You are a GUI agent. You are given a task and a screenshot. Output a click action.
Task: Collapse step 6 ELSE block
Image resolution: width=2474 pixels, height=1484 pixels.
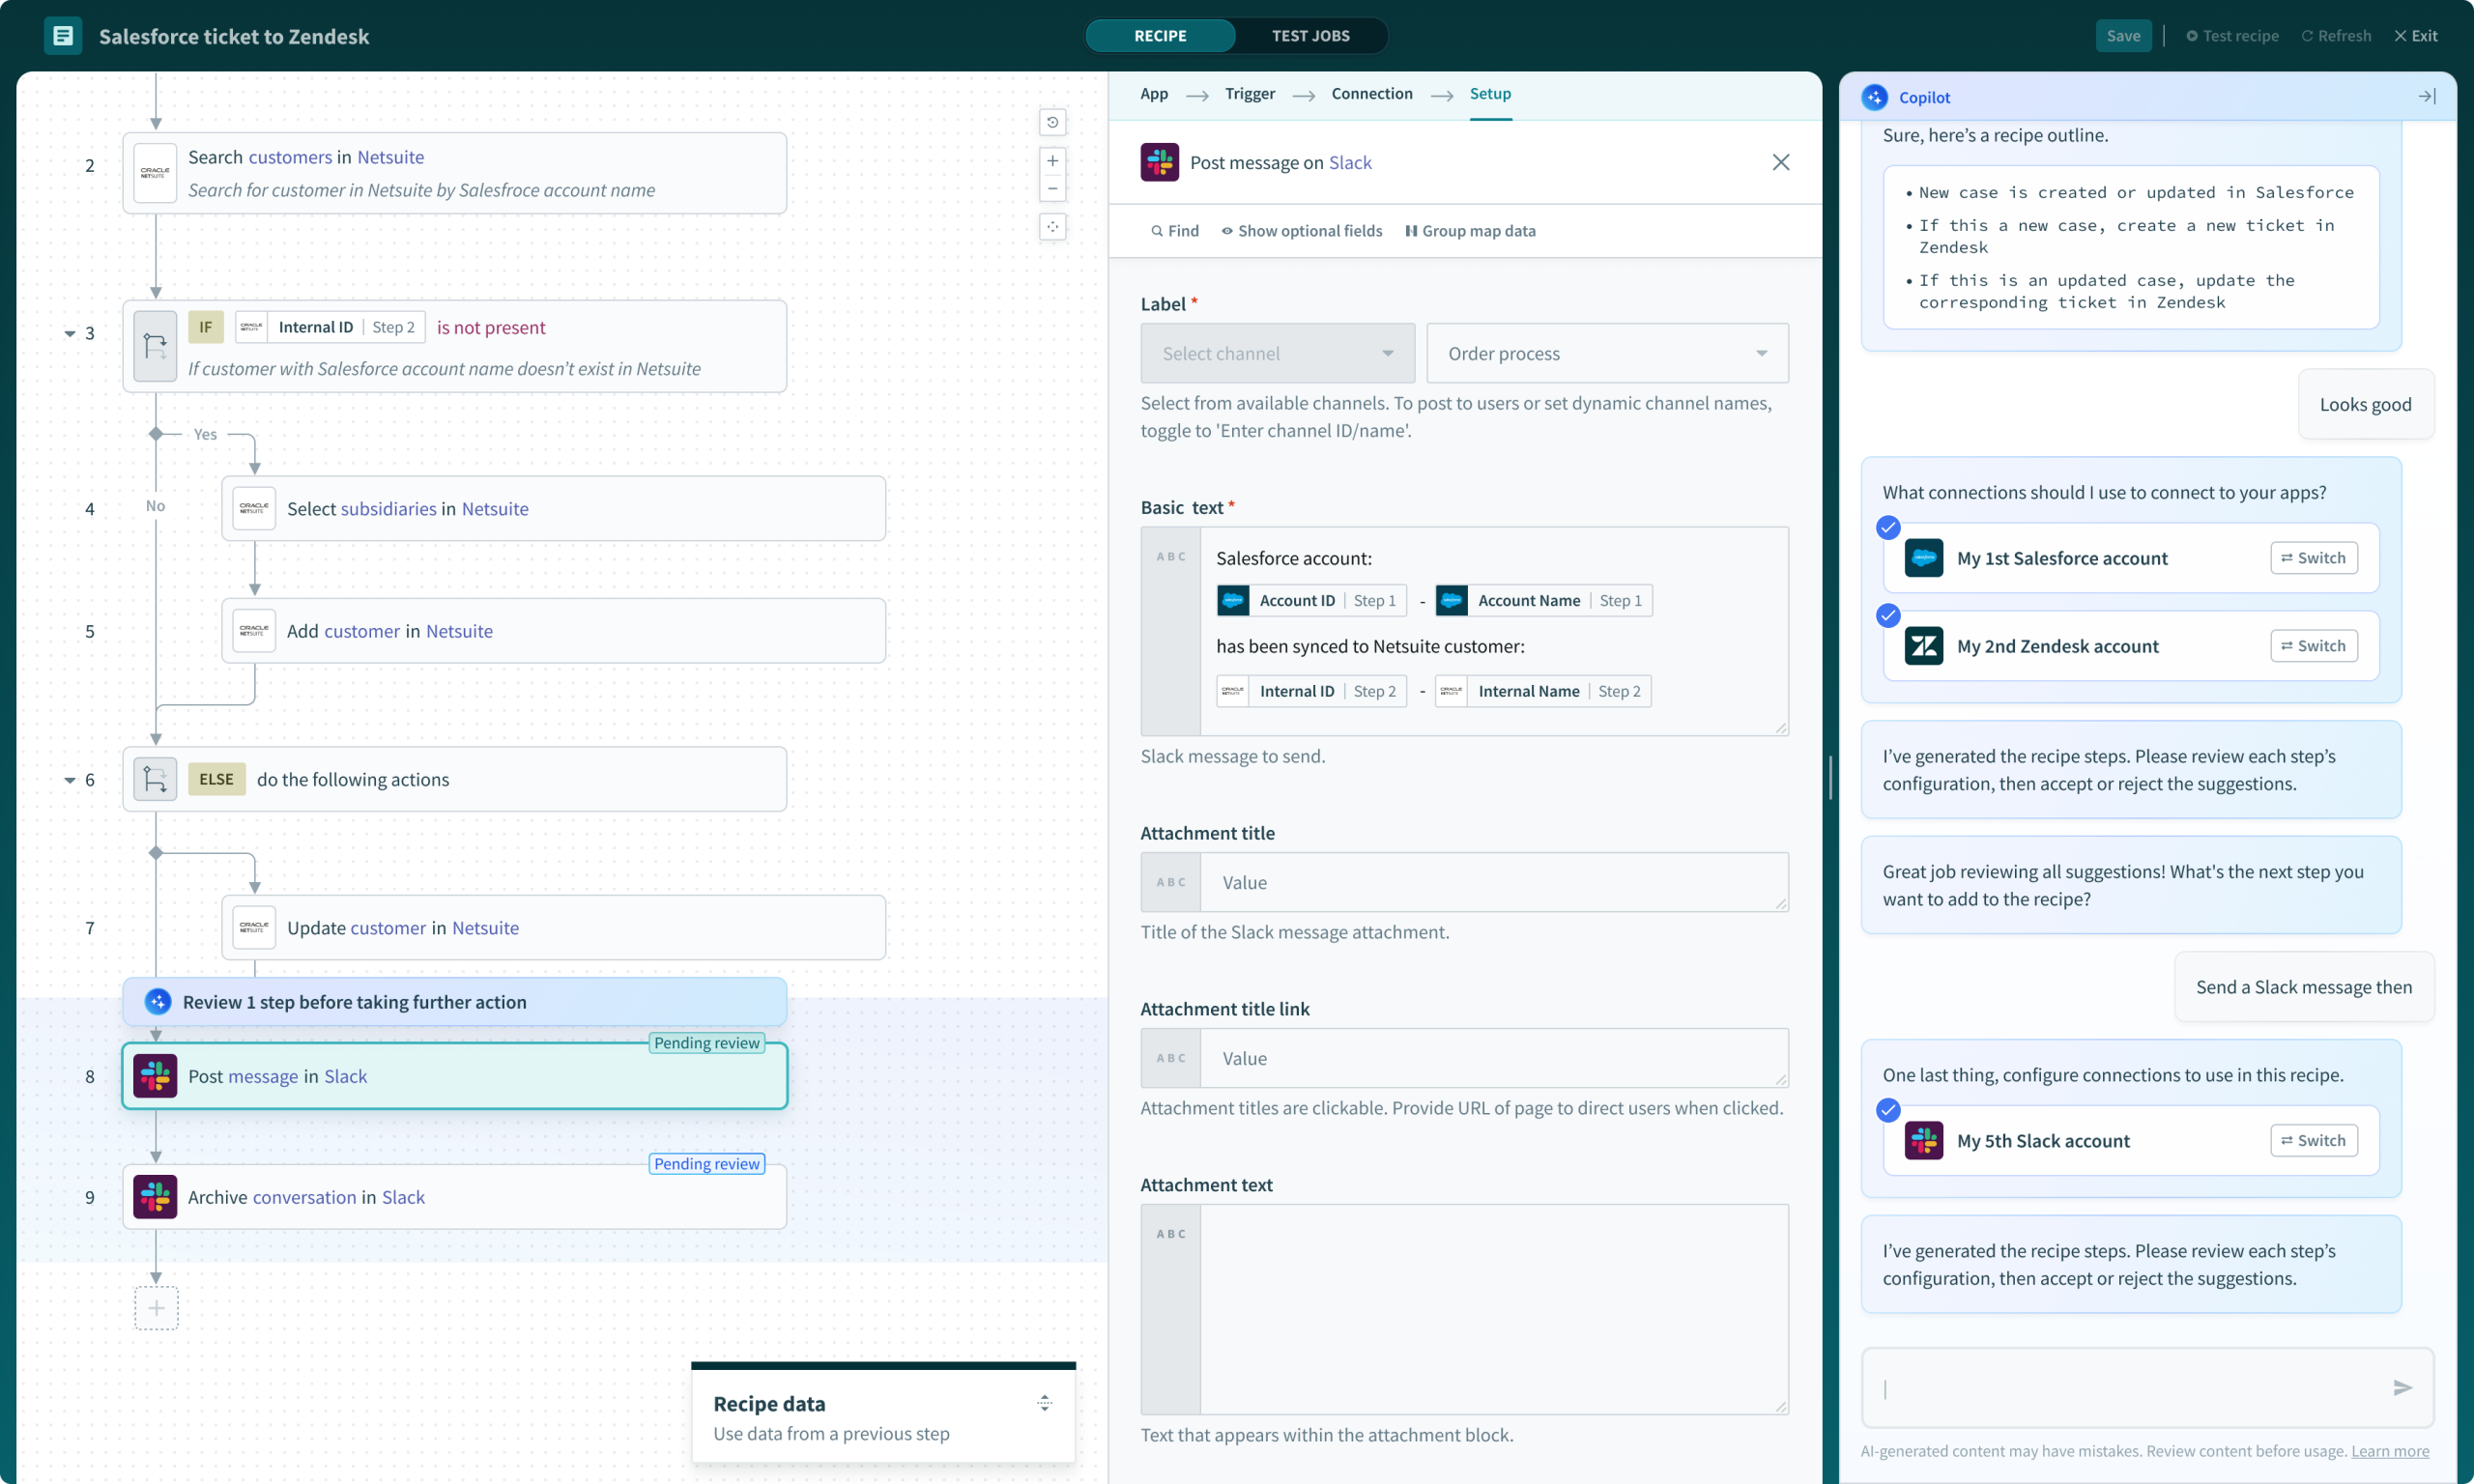[70, 780]
